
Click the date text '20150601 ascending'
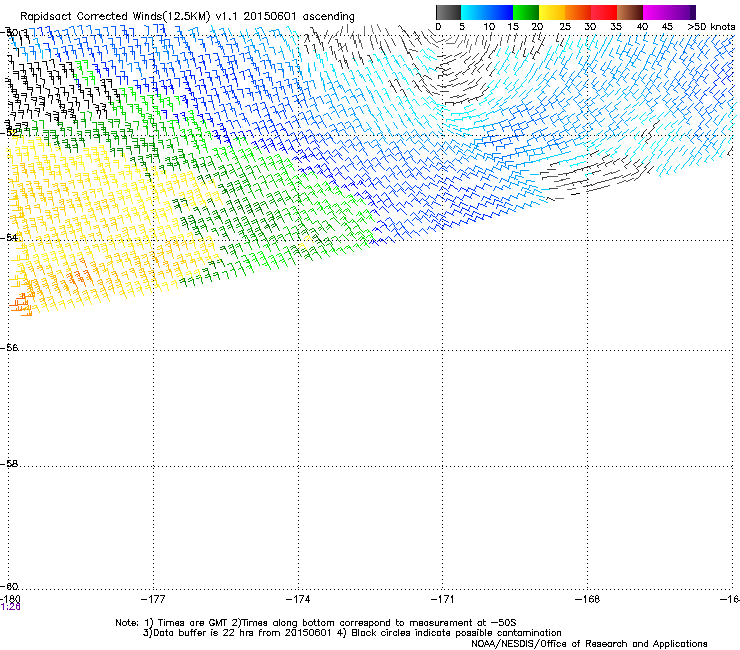(299, 17)
